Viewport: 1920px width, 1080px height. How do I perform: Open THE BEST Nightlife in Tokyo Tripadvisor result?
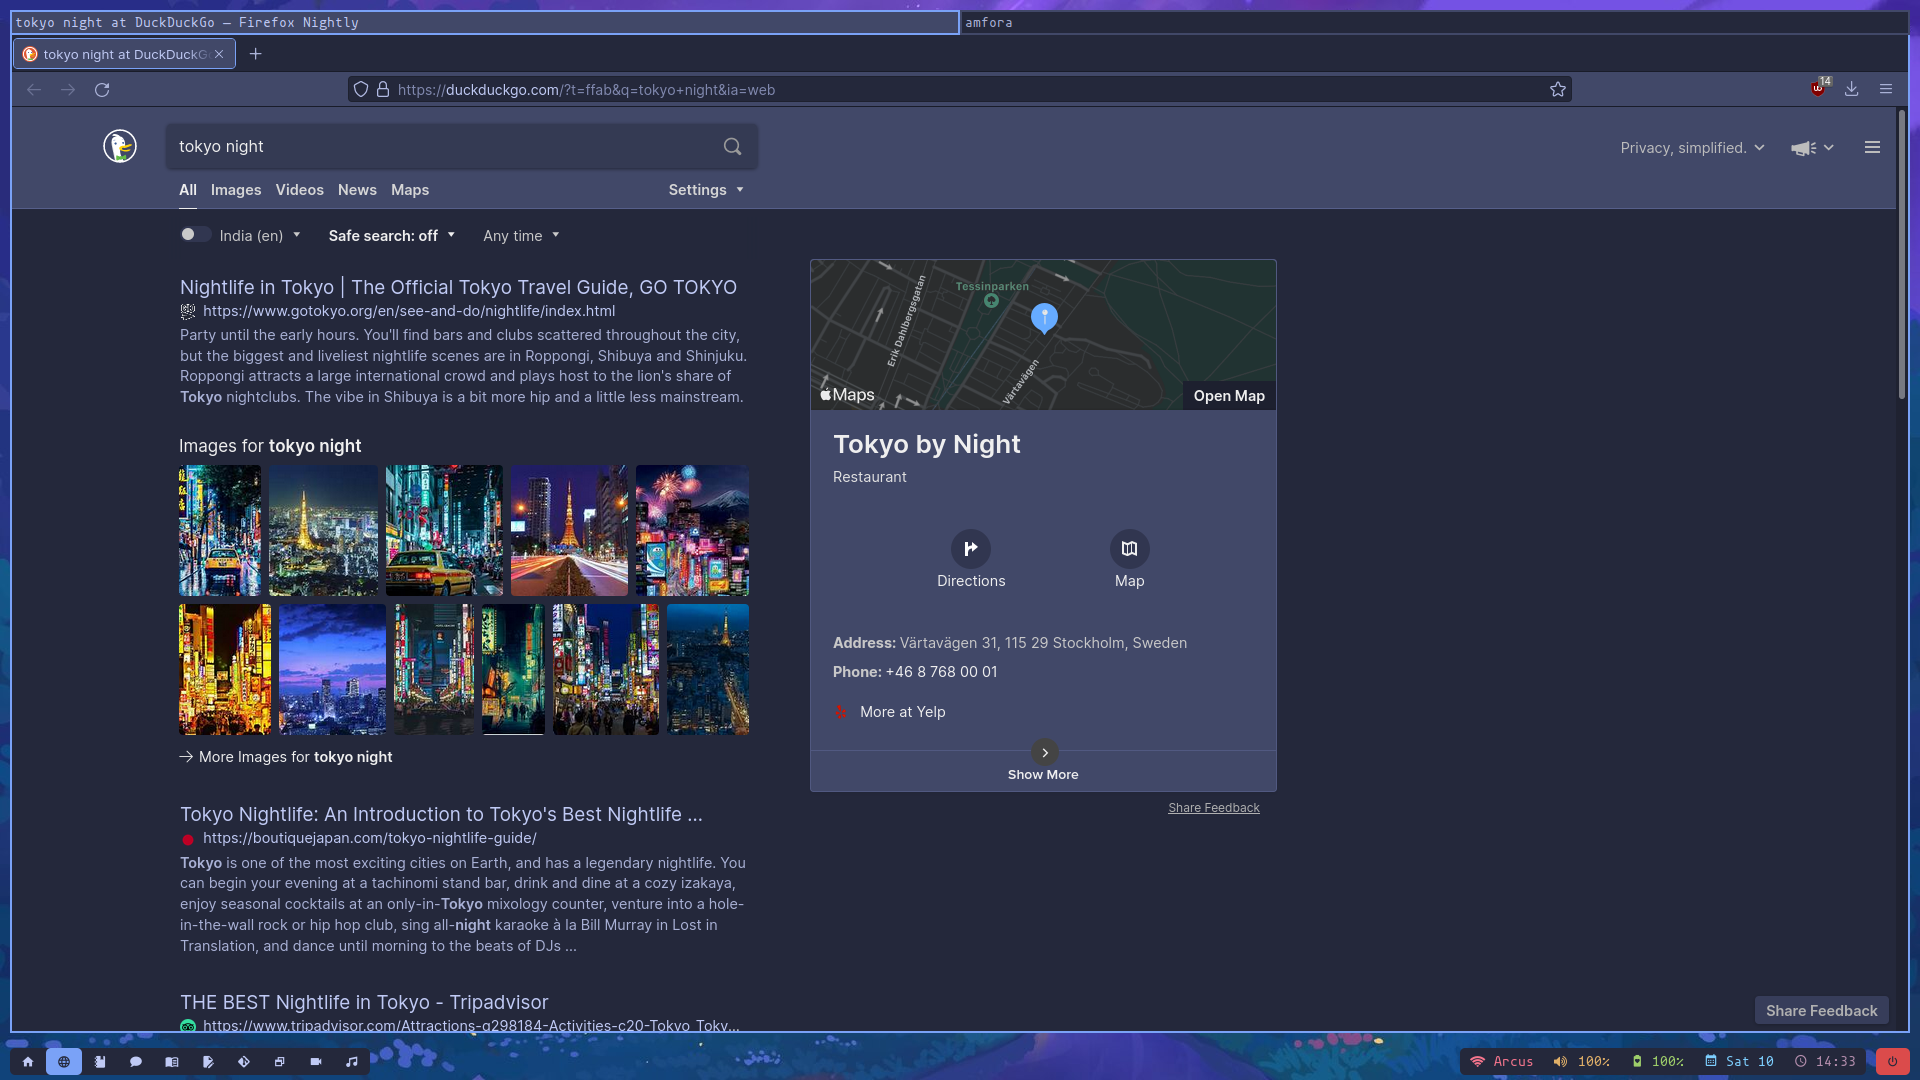pos(364,1003)
